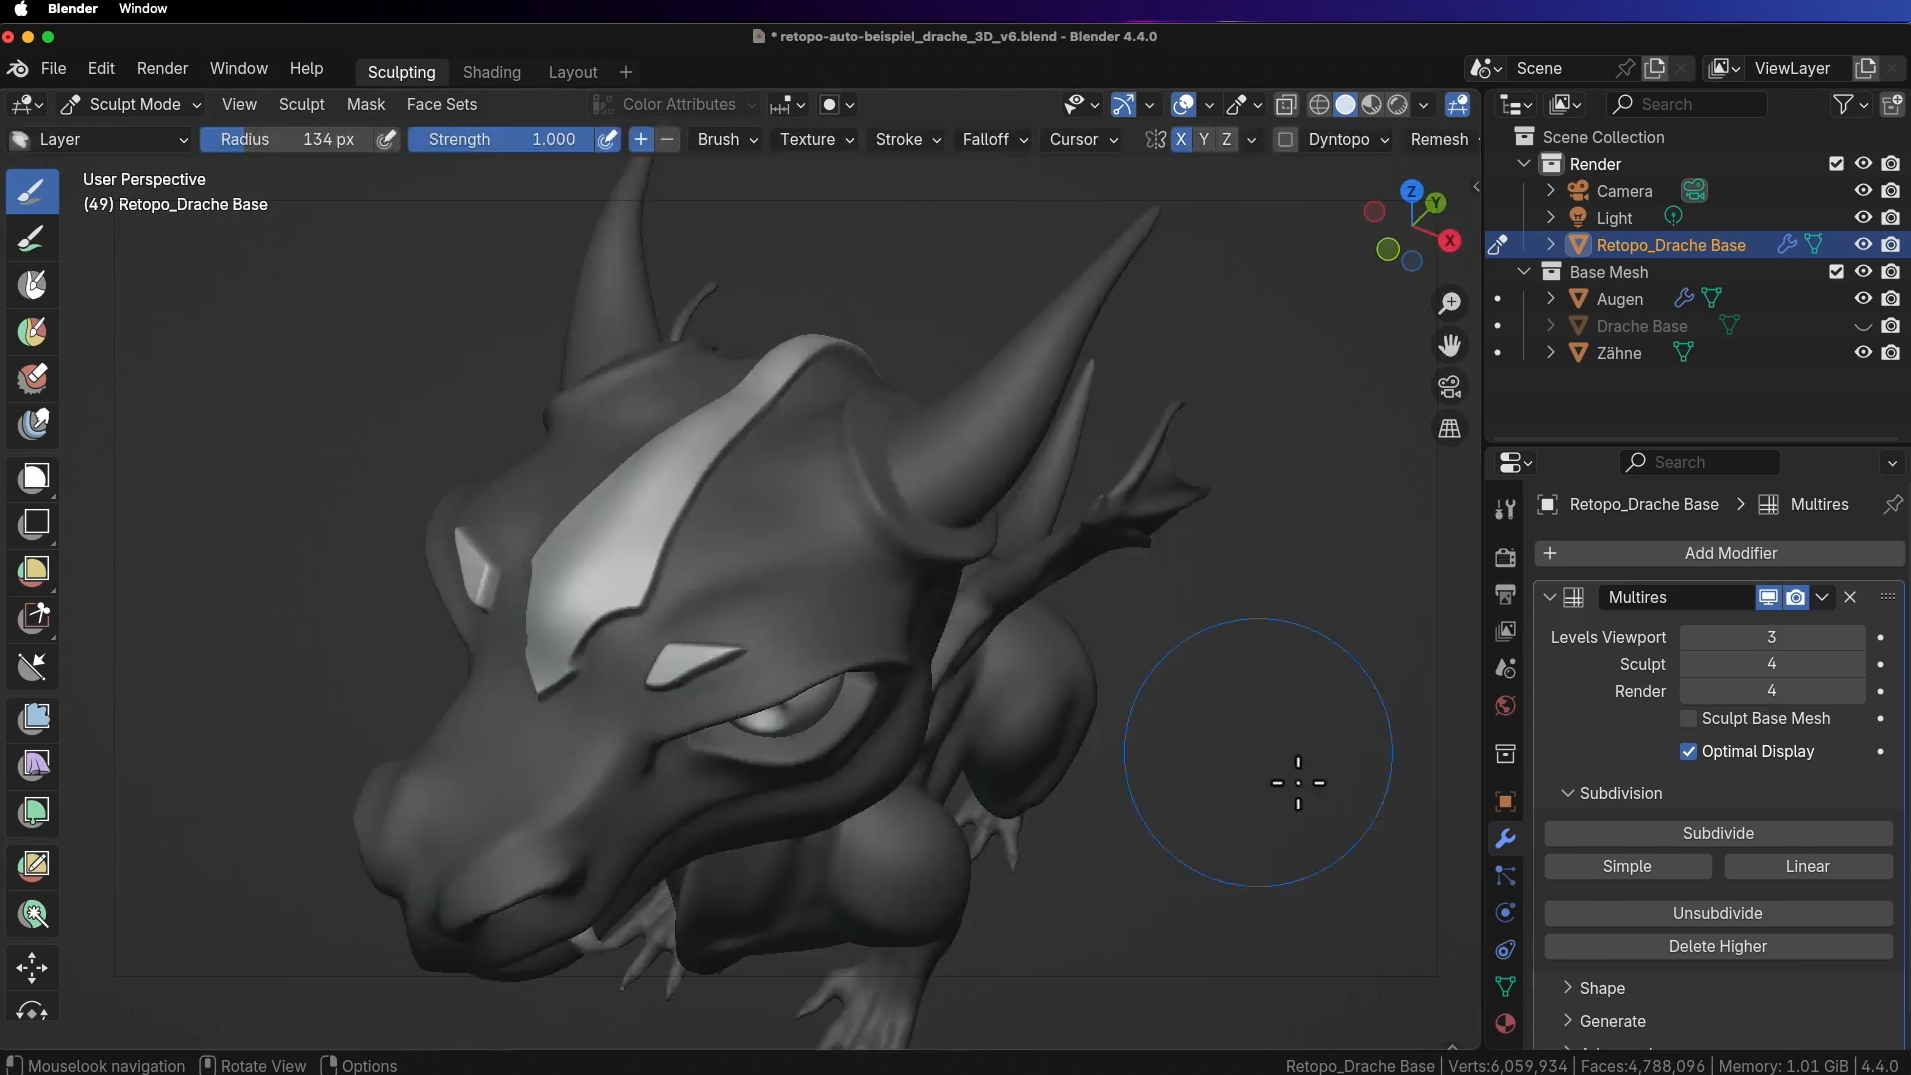Select the Move transform tool

(x=32, y=967)
